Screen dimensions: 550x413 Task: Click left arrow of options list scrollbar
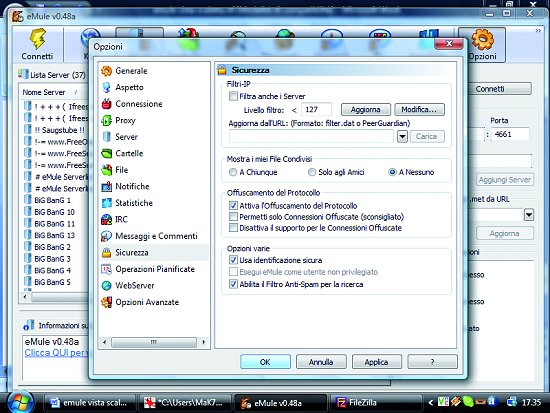[x=104, y=342]
